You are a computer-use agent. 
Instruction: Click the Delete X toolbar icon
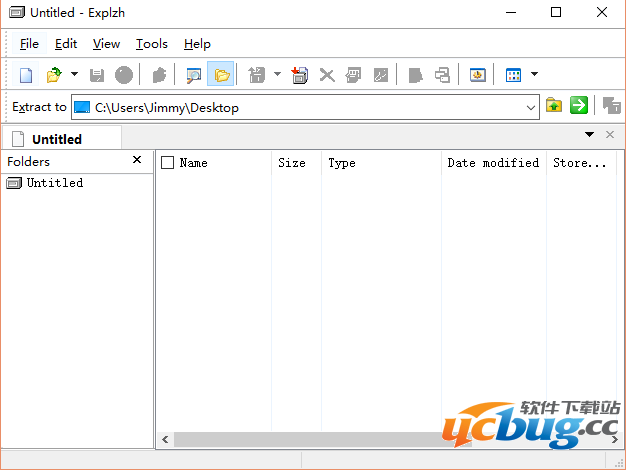click(326, 75)
